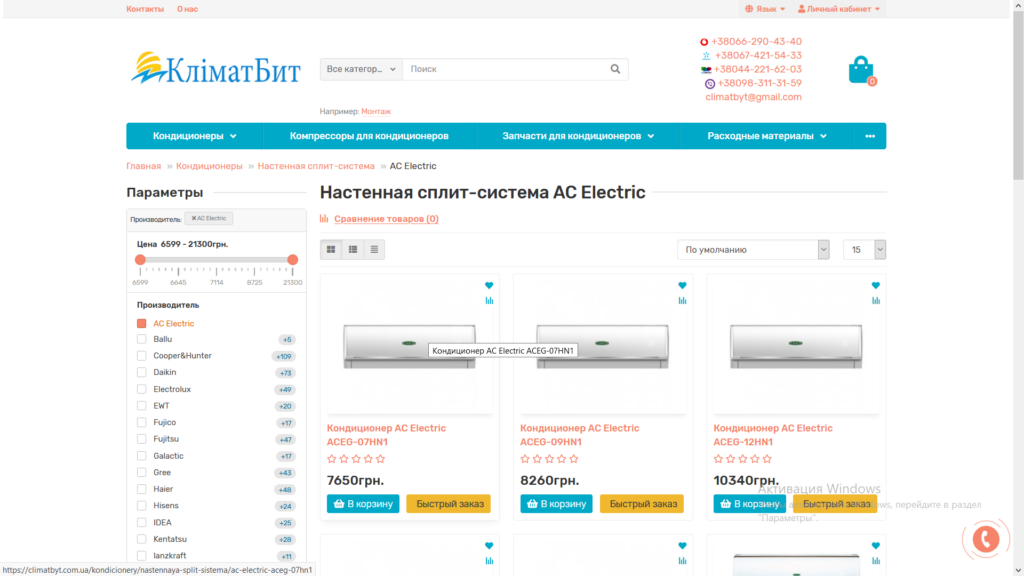
Task: Click Быстрый заказ for ACEG-09HN1
Action: [643, 504]
